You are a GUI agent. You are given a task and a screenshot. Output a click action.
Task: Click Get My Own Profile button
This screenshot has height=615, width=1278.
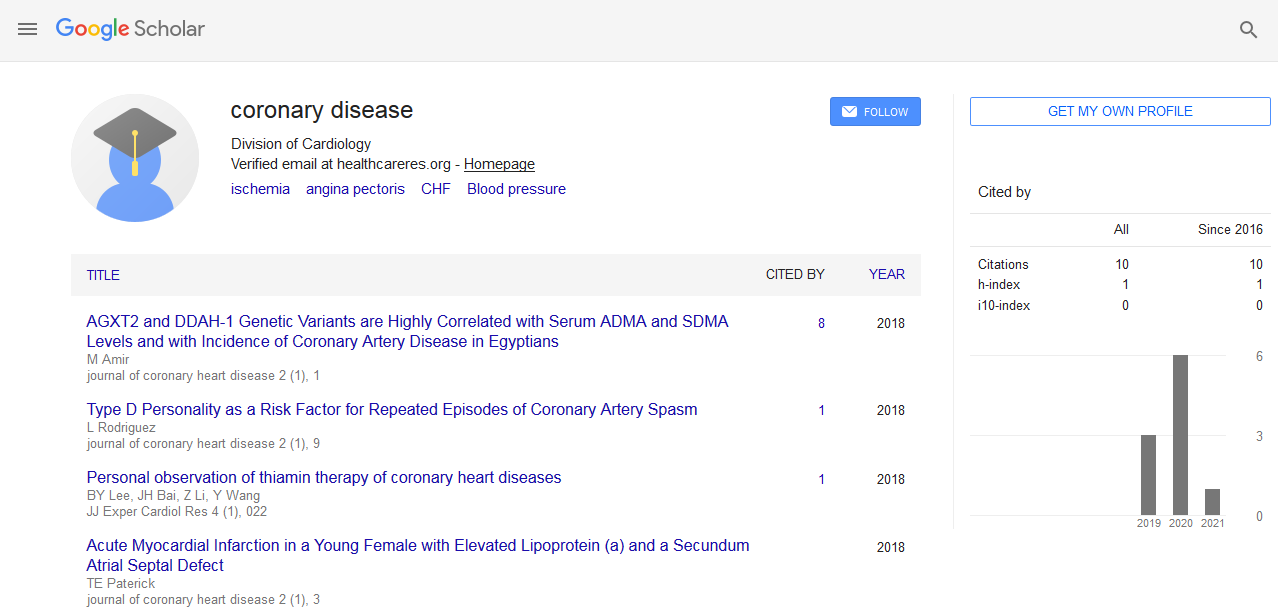click(1119, 111)
